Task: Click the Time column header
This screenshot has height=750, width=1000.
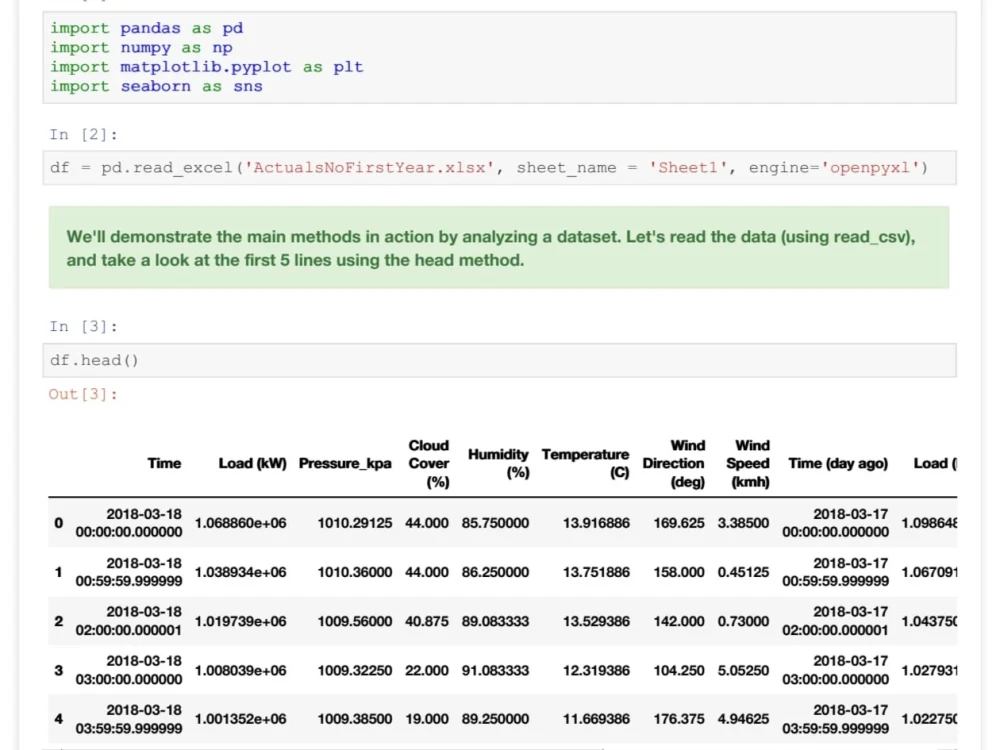Action: pos(165,464)
